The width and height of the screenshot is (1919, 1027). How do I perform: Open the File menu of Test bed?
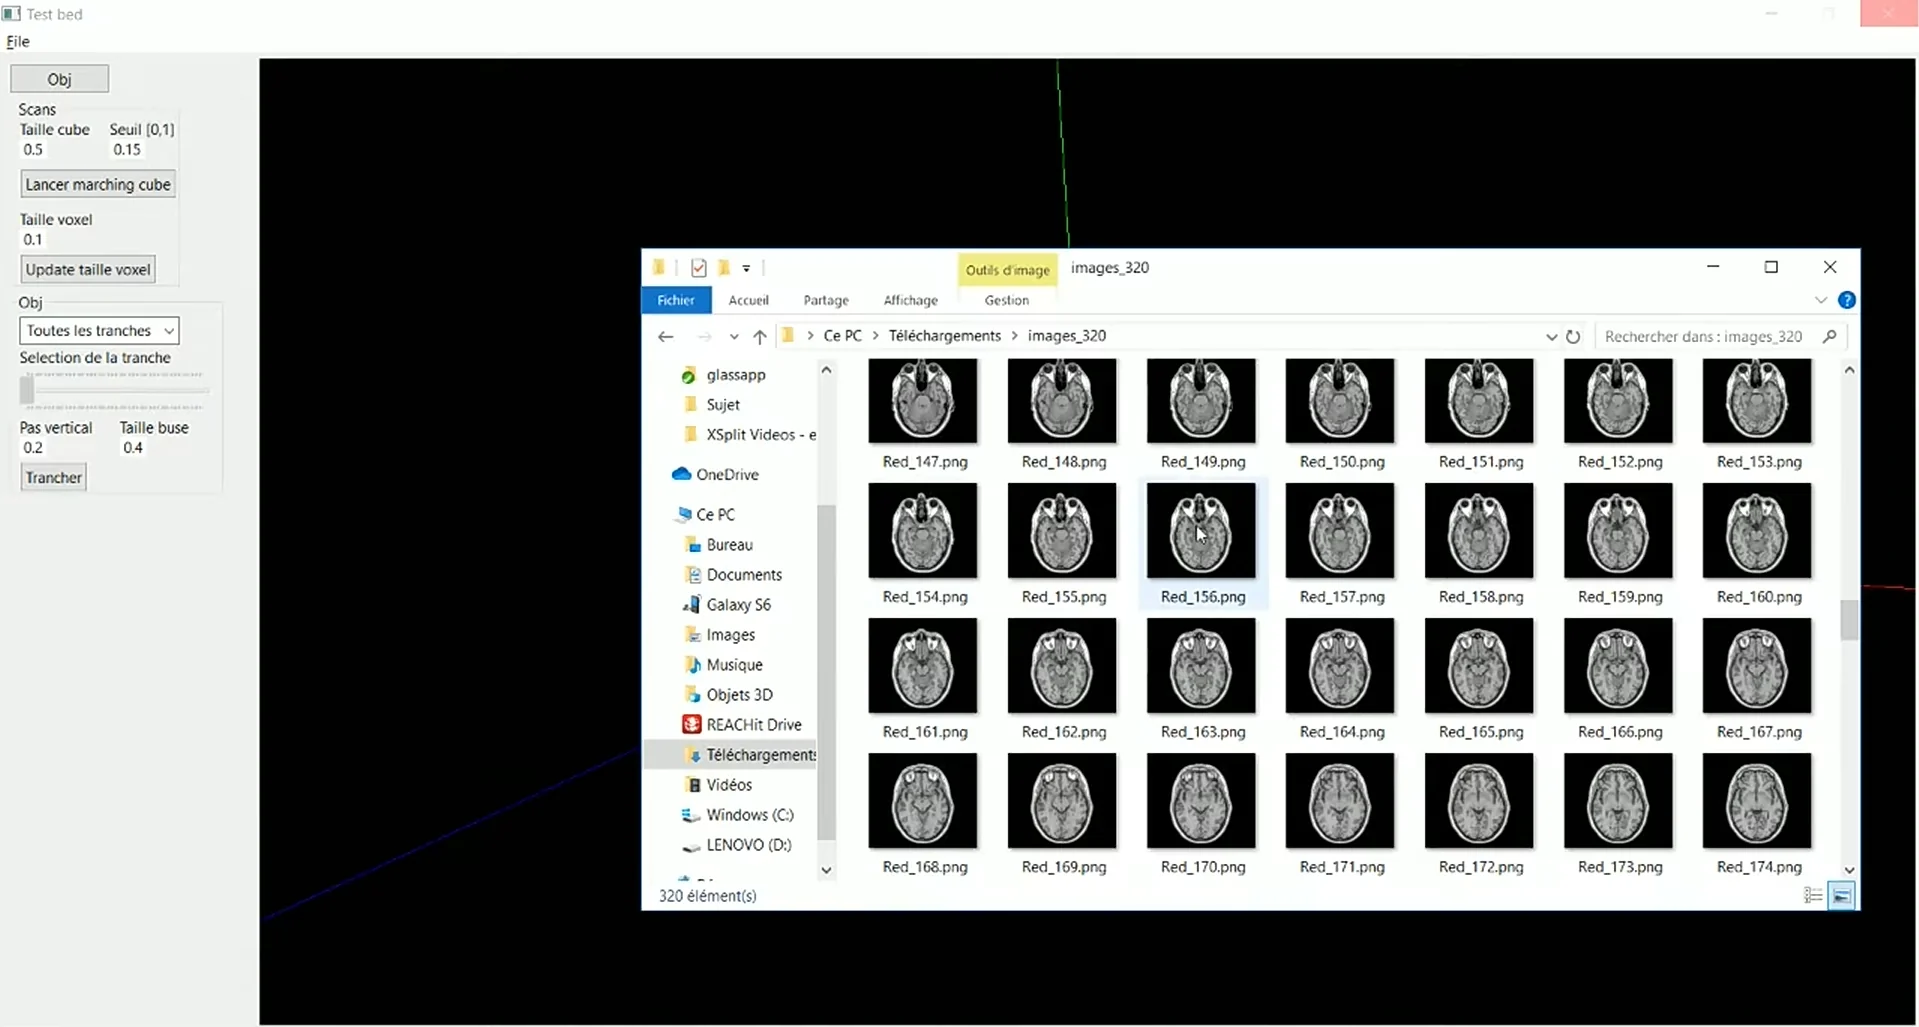pos(18,42)
